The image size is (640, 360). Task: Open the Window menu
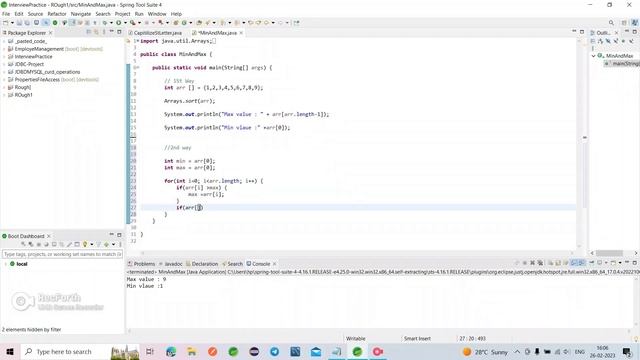[157, 14]
